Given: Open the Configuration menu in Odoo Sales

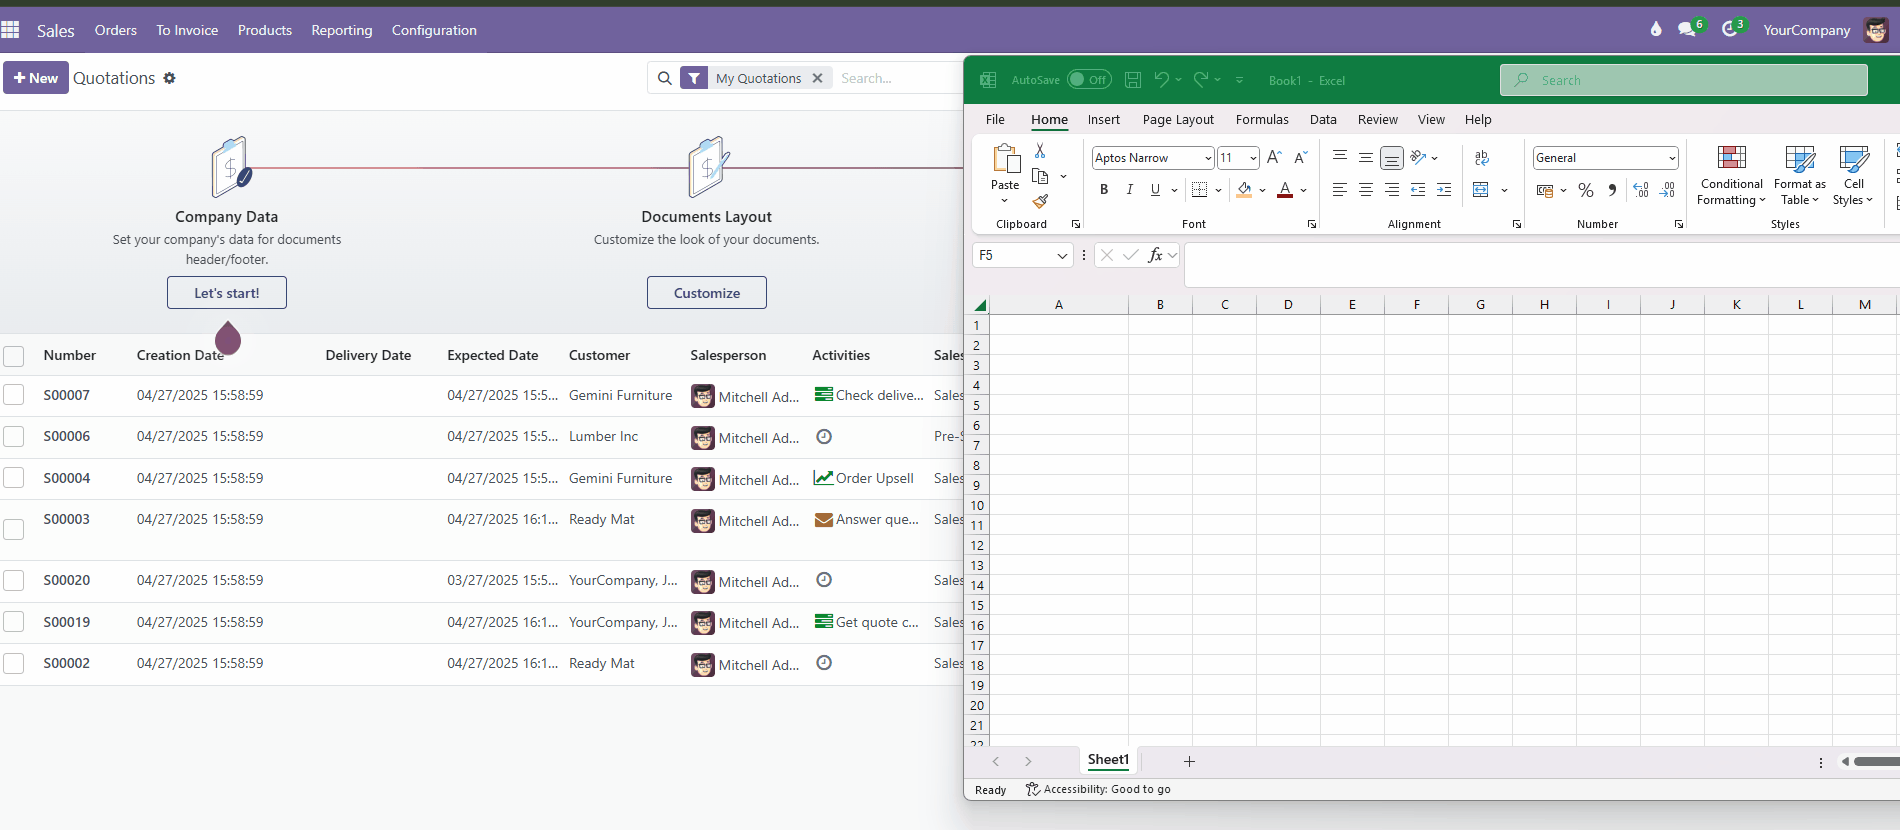Looking at the screenshot, I should pos(434,30).
